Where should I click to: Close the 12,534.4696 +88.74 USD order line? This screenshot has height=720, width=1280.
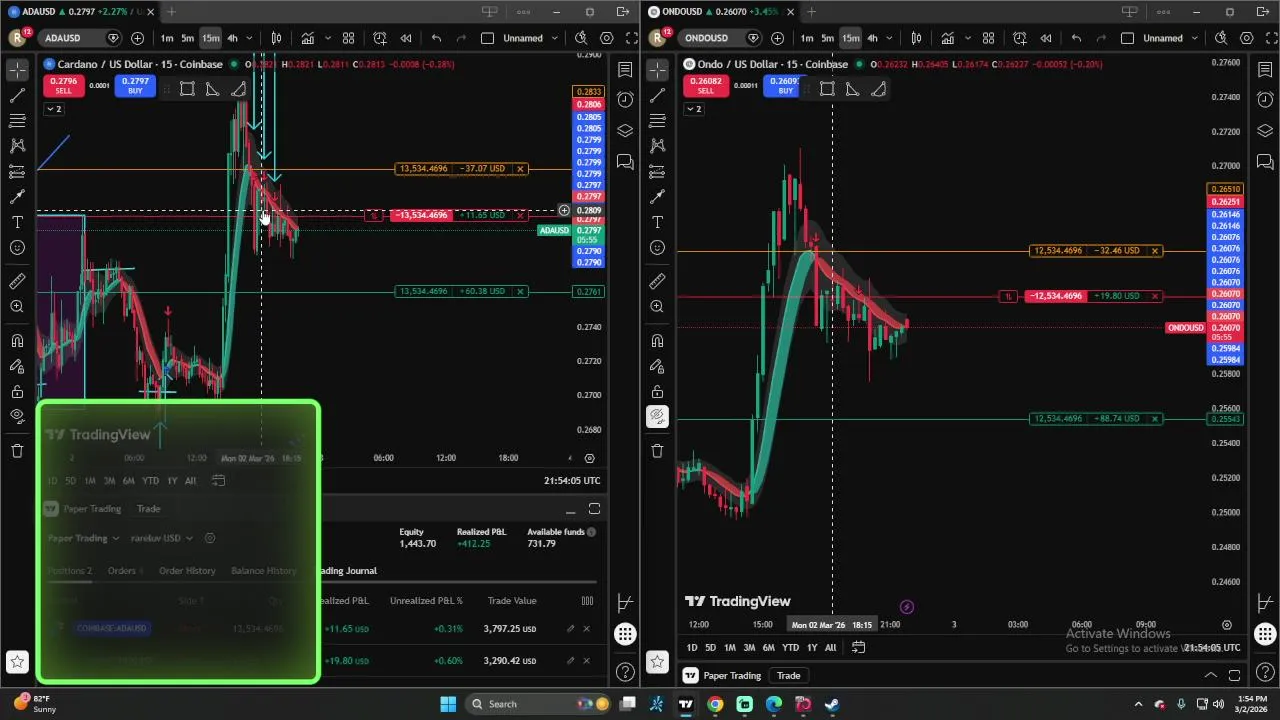point(1155,418)
